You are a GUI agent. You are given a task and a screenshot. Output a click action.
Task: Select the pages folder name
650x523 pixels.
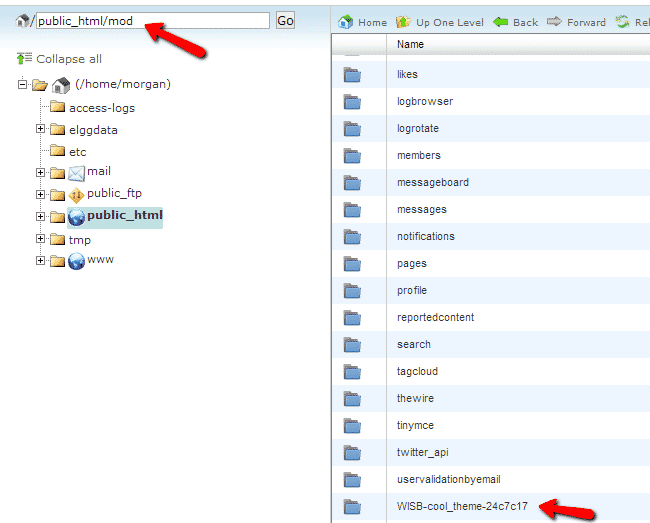click(412, 264)
